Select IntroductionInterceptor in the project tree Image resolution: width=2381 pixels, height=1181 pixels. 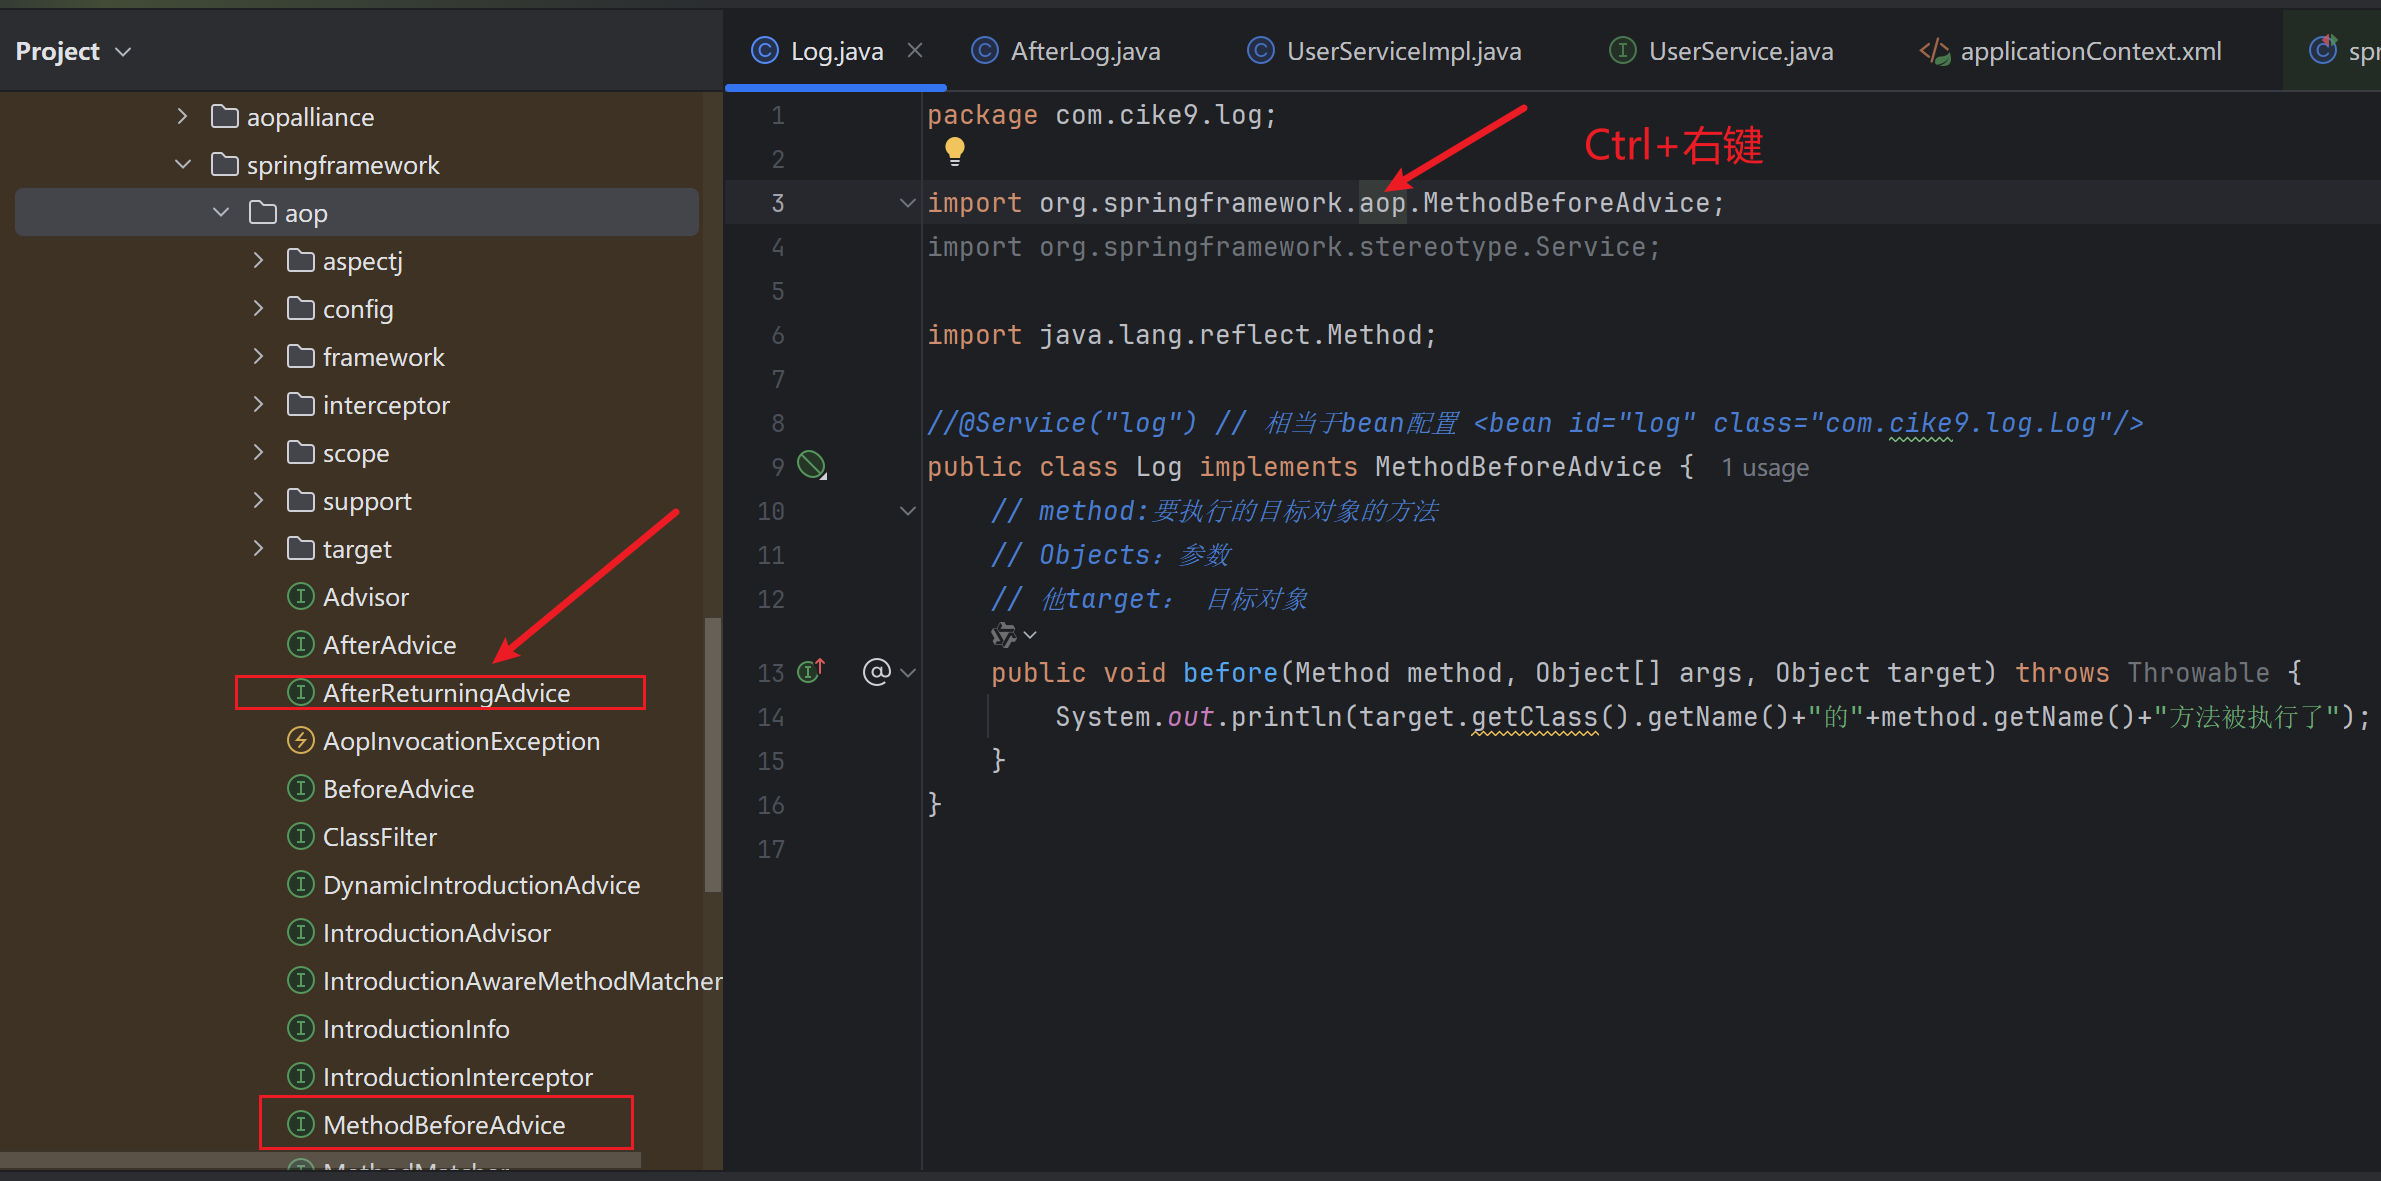pos(458,1077)
